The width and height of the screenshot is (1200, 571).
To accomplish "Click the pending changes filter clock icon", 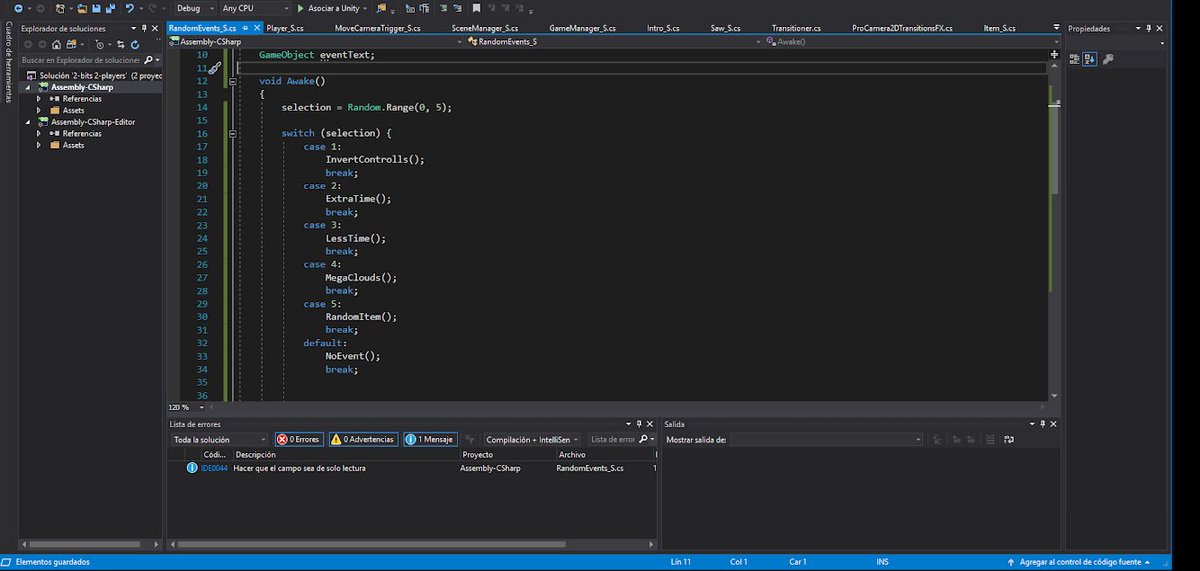I will [x=99, y=45].
